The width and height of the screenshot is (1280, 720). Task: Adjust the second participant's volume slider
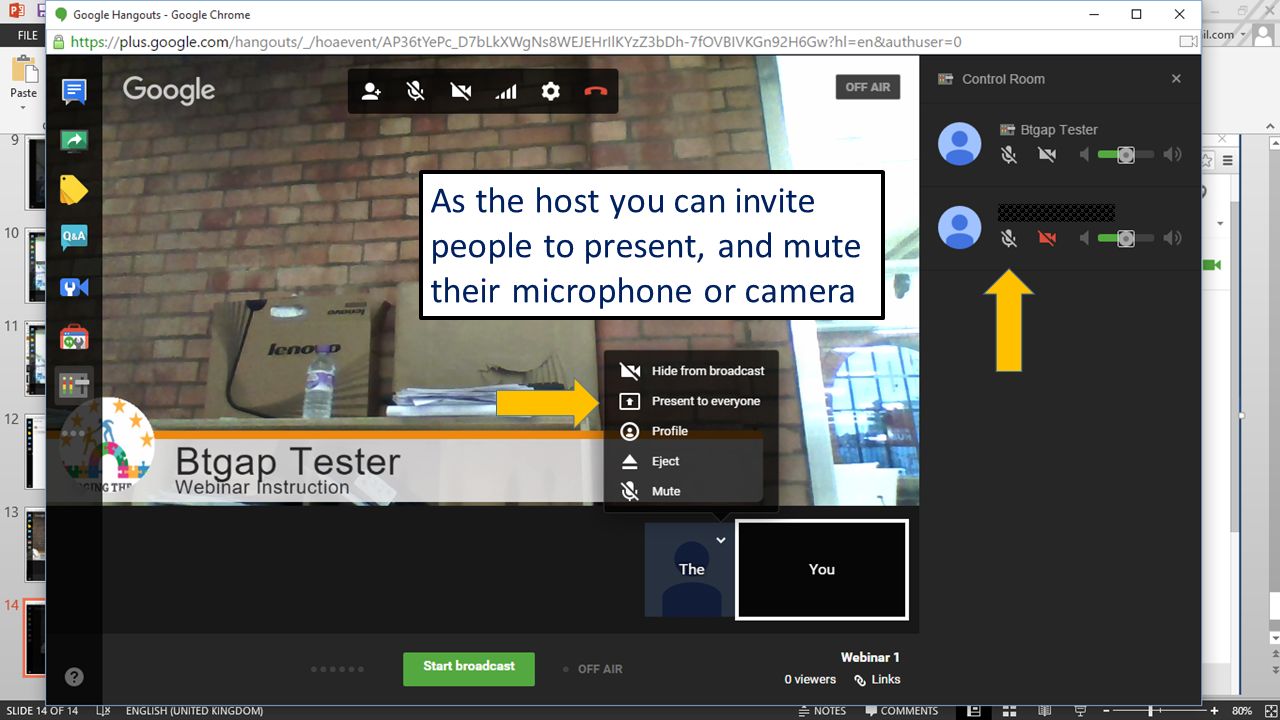pos(1125,238)
